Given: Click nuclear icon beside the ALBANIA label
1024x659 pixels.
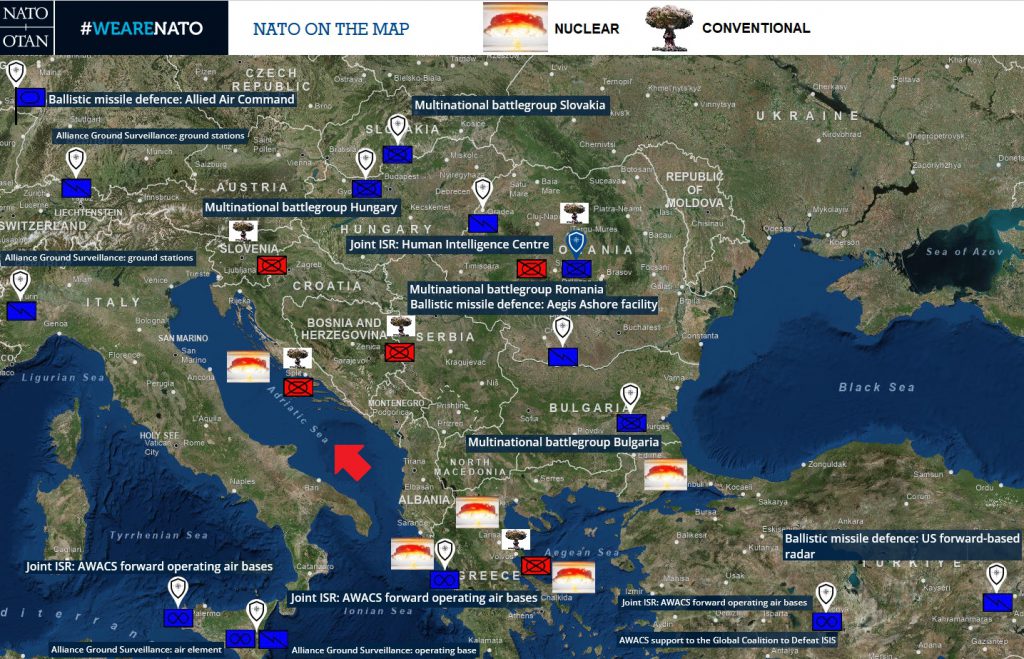Looking at the screenshot, I should click(477, 512).
